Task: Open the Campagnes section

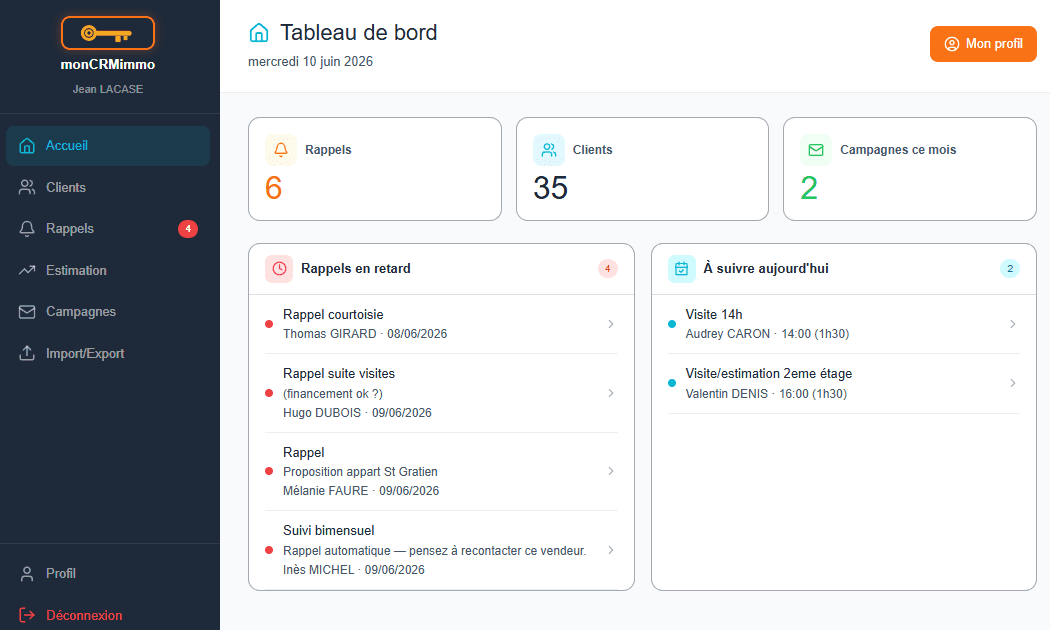Action: click(x=108, y=312)
